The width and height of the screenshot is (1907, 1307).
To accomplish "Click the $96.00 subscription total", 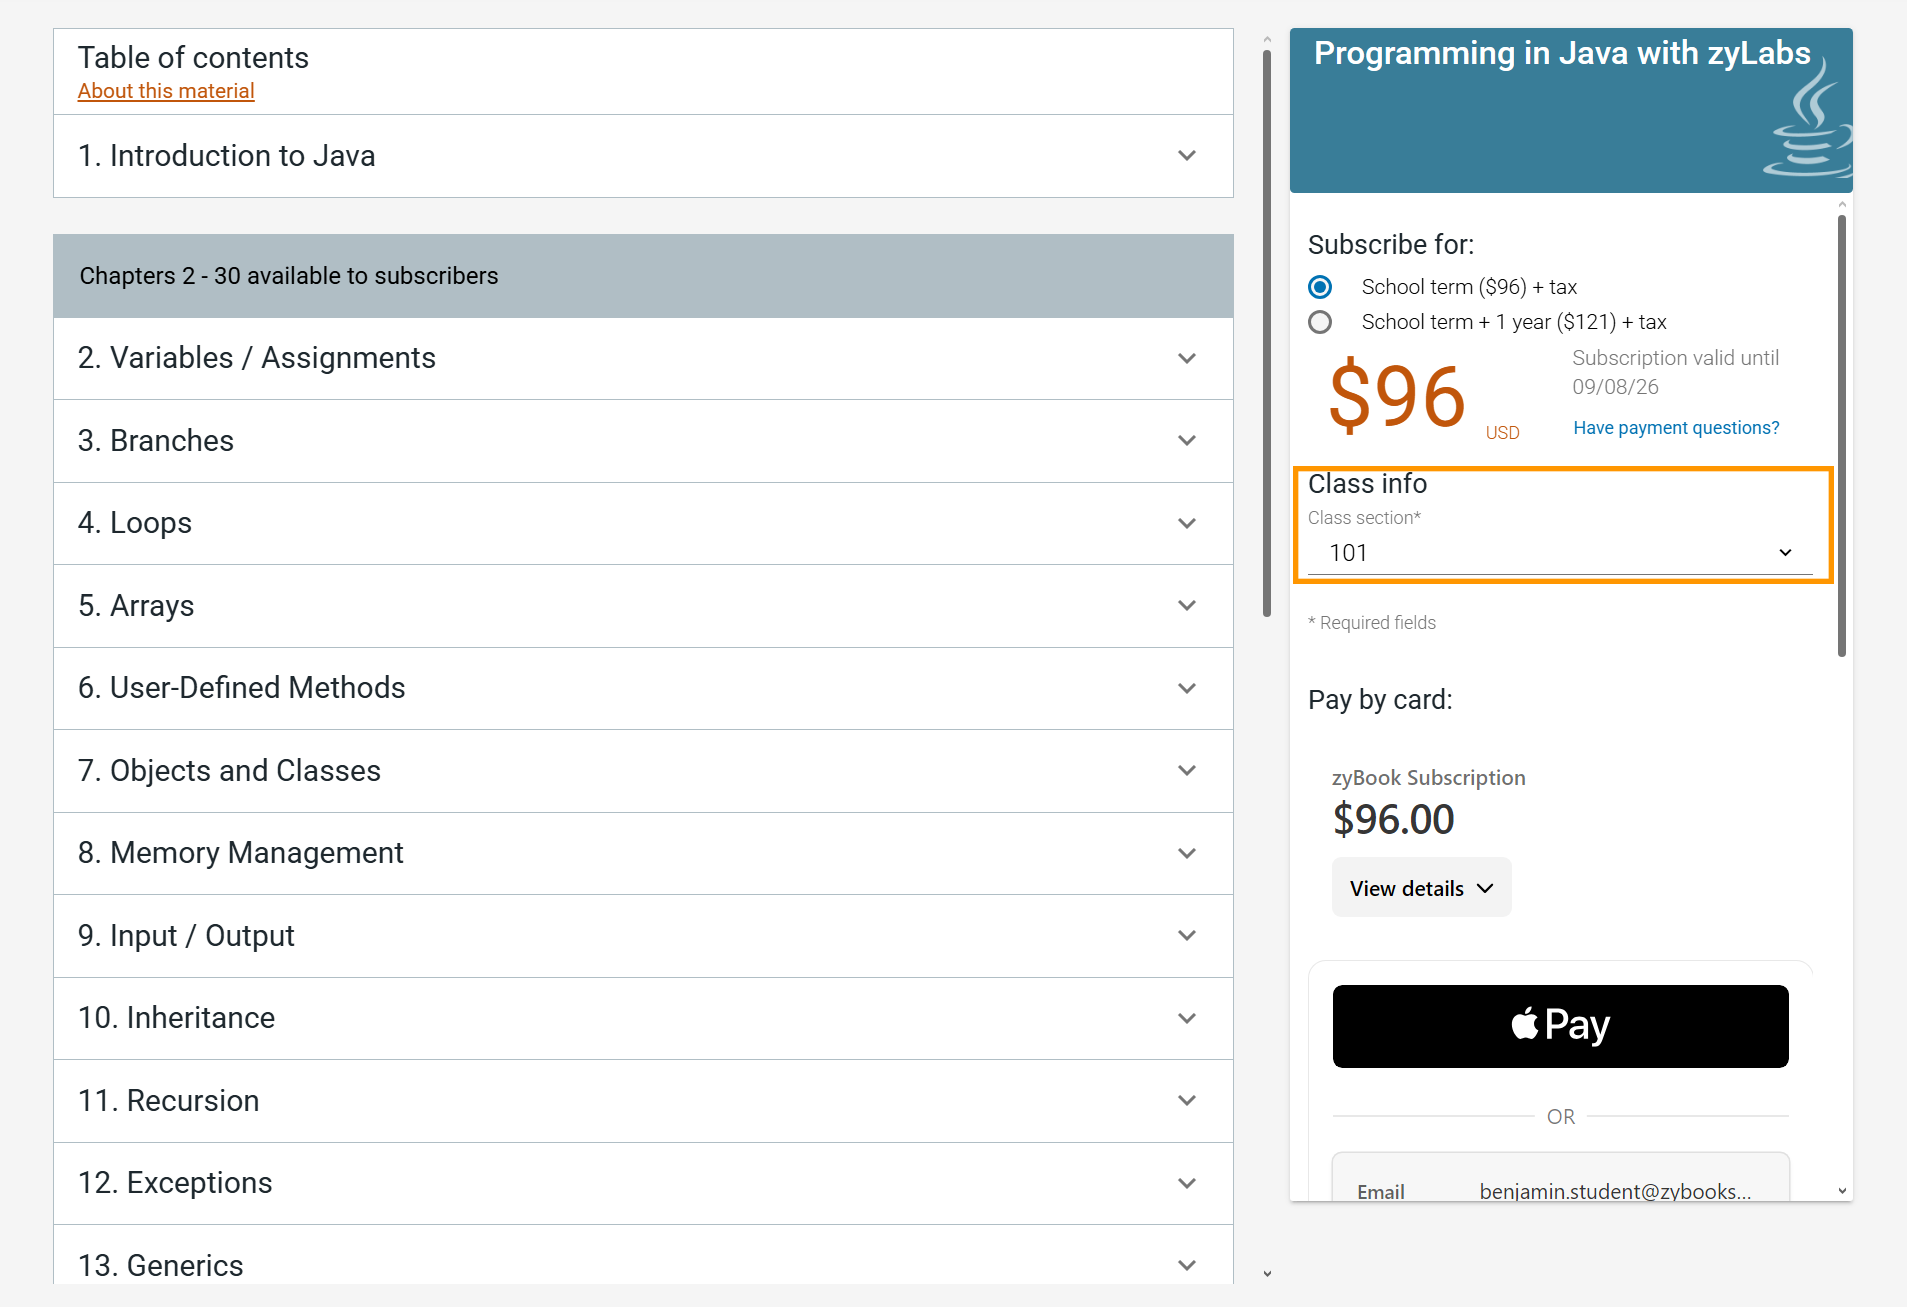I will (1393, 819).
